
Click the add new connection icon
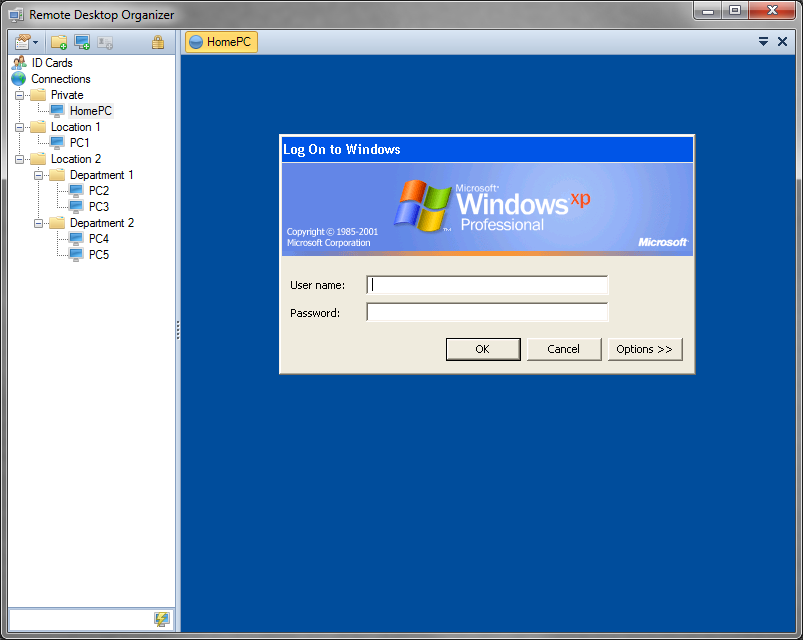point(82,42)
